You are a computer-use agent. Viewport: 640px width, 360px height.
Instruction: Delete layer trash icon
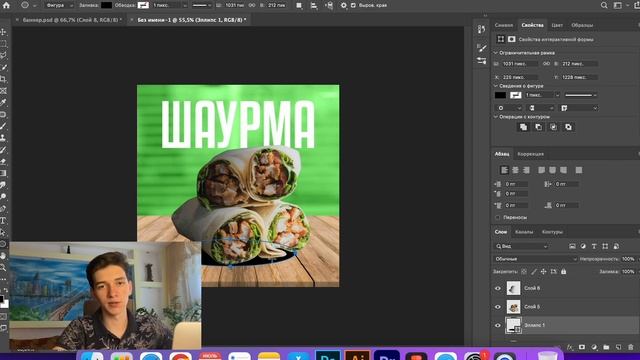631,347
